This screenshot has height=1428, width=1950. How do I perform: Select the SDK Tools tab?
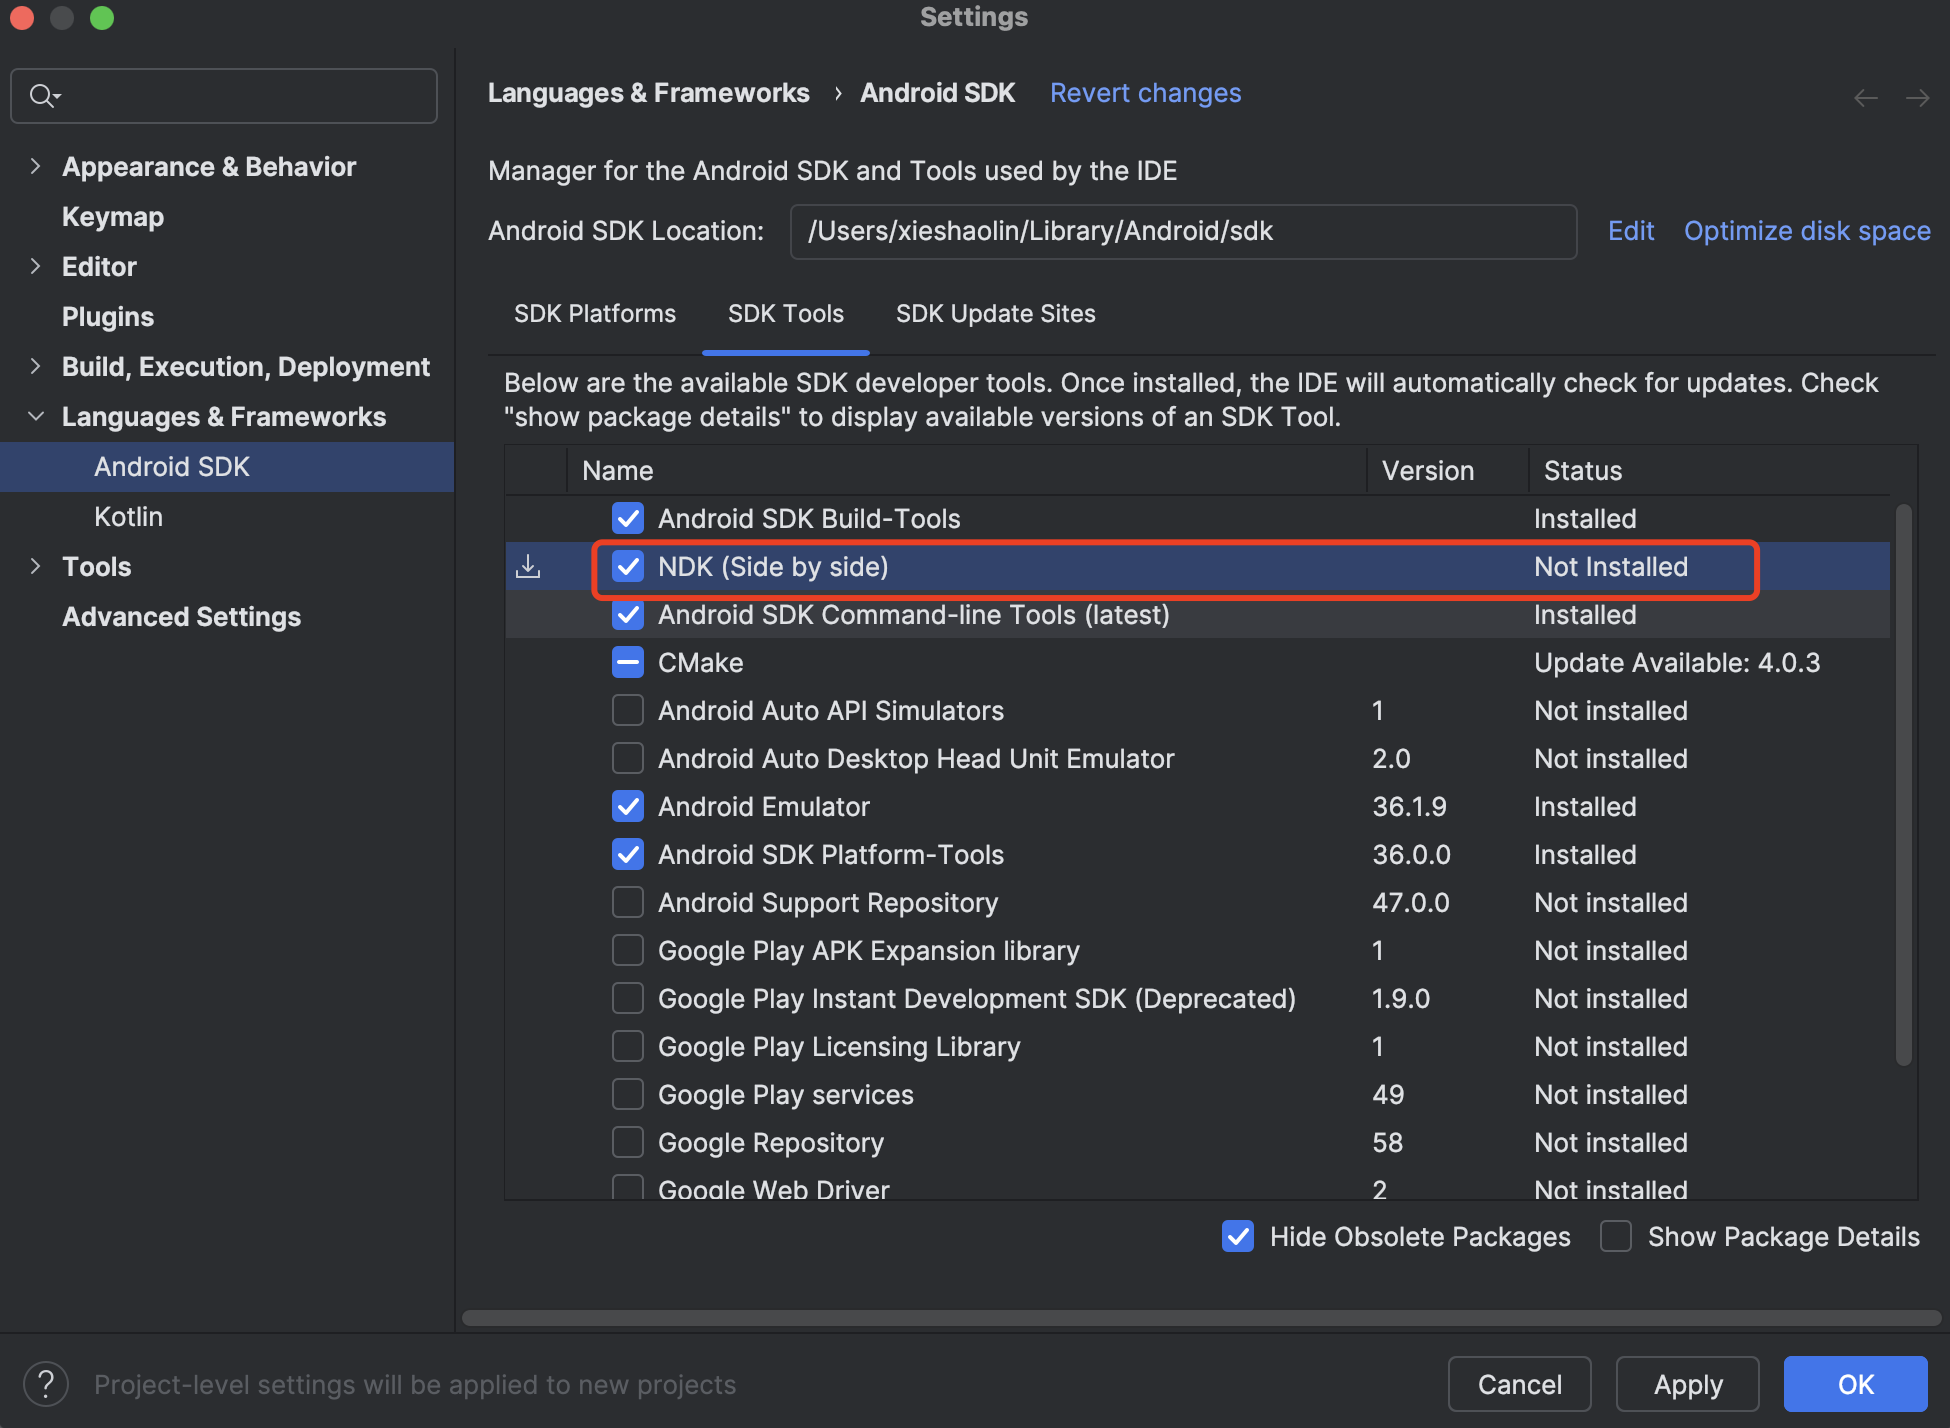(x=786, y=314)
